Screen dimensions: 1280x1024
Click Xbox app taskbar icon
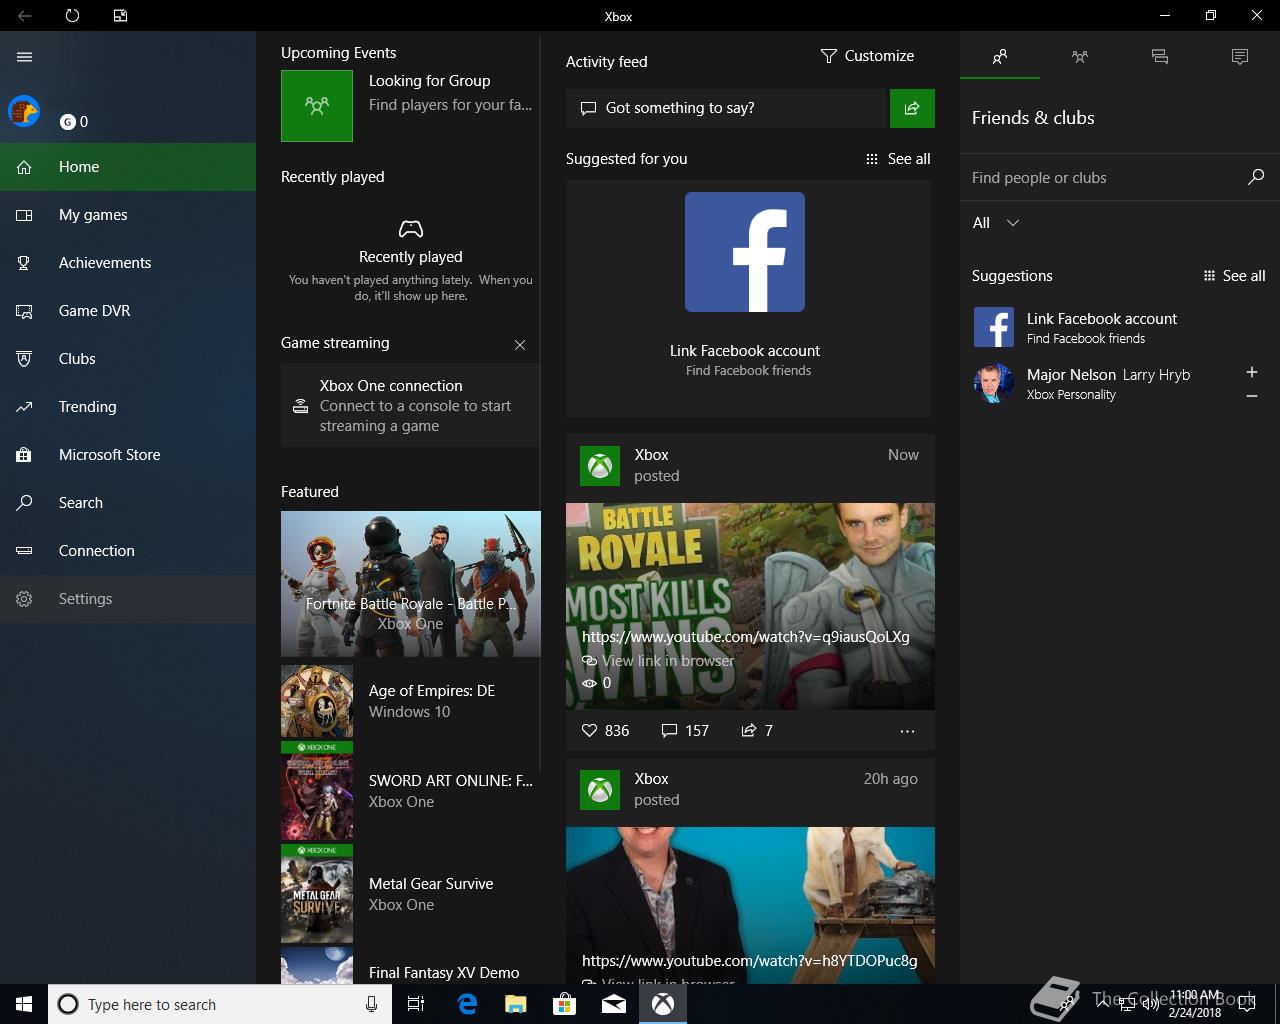click(663, 1004)
